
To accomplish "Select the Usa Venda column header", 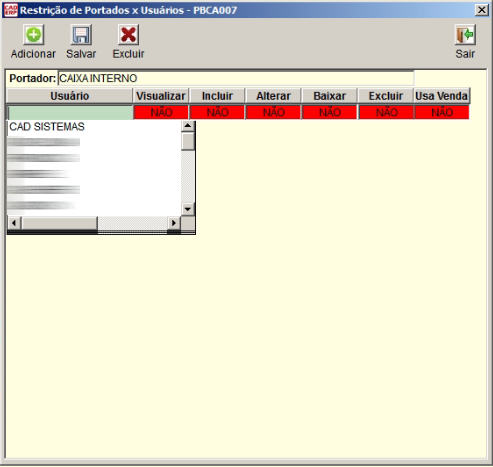I will [442, 96].
